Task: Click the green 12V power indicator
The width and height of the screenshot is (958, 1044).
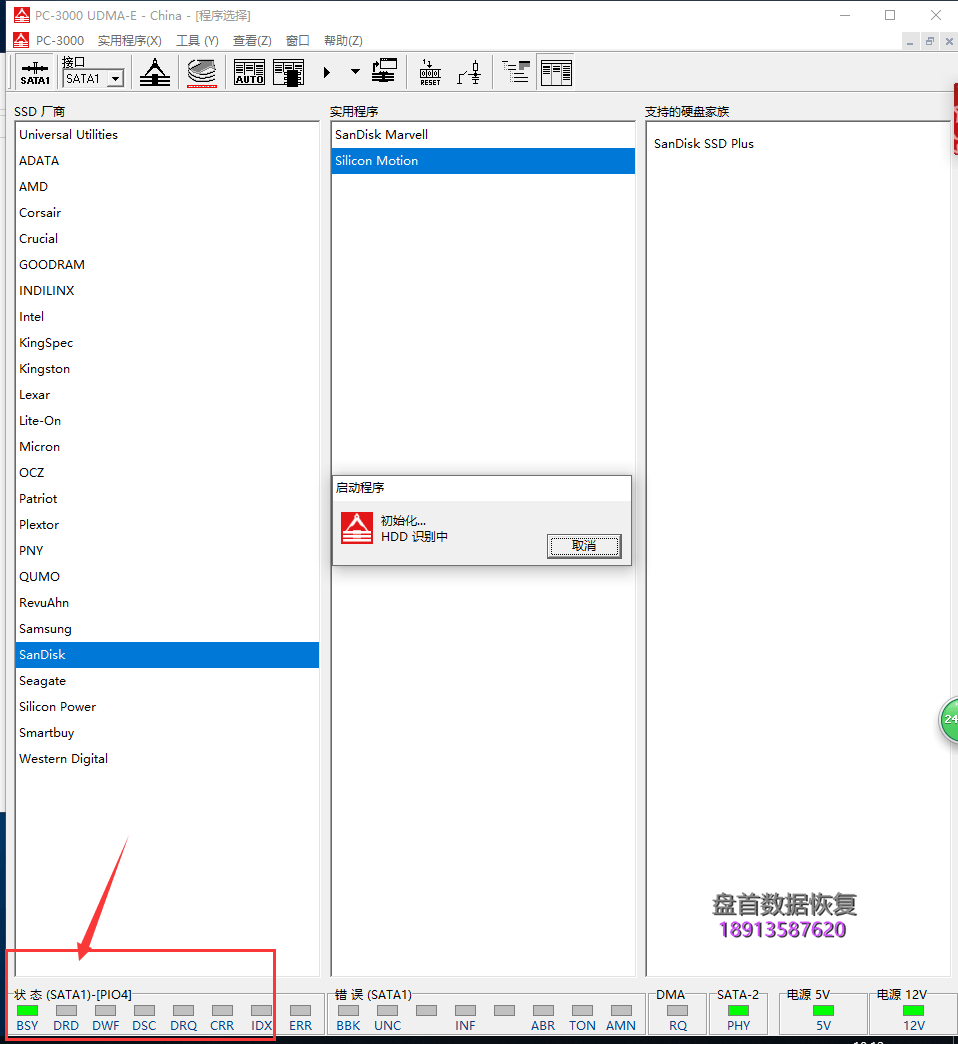Action: tap(913, 1010)
